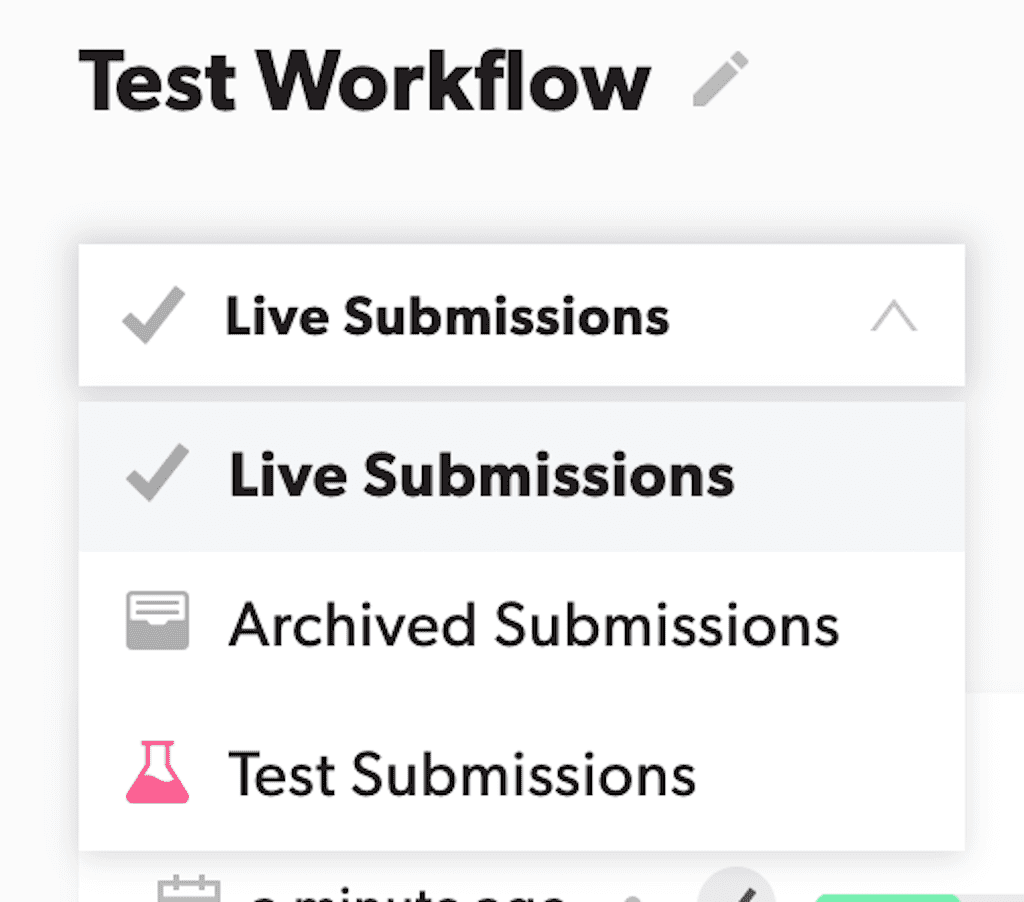Open the Live Submissions dropdown header label
The image size is (1024, 902).
(447, 317)
